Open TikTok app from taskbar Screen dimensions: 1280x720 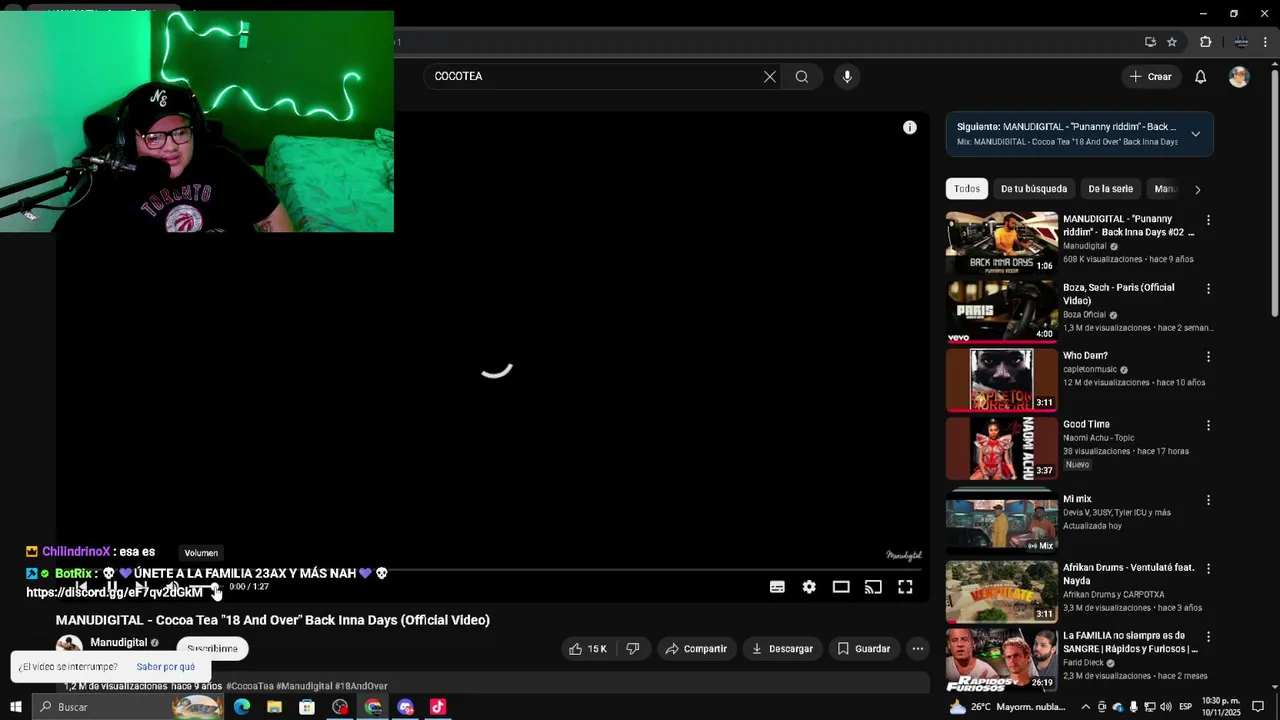pos(438,707)
